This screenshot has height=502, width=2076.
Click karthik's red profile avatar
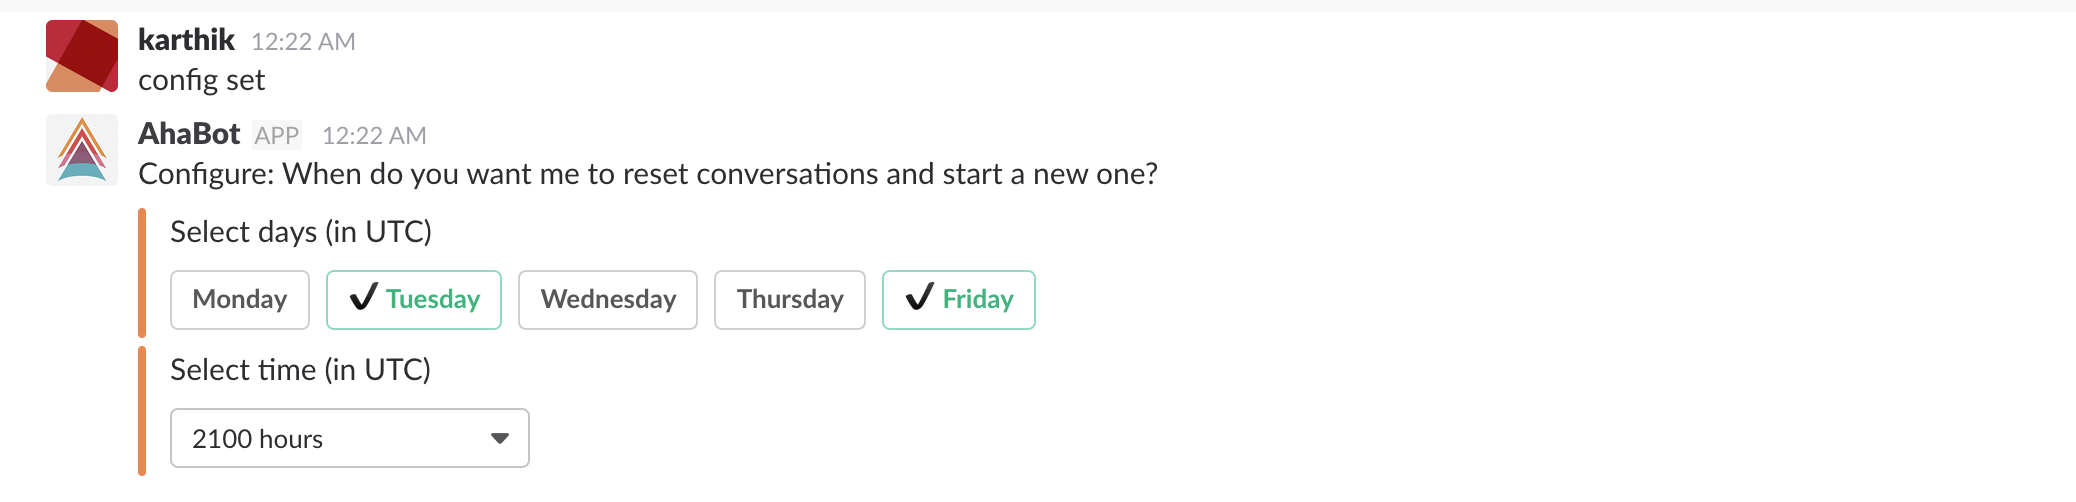pyautogui.click(x=82, y=56)
